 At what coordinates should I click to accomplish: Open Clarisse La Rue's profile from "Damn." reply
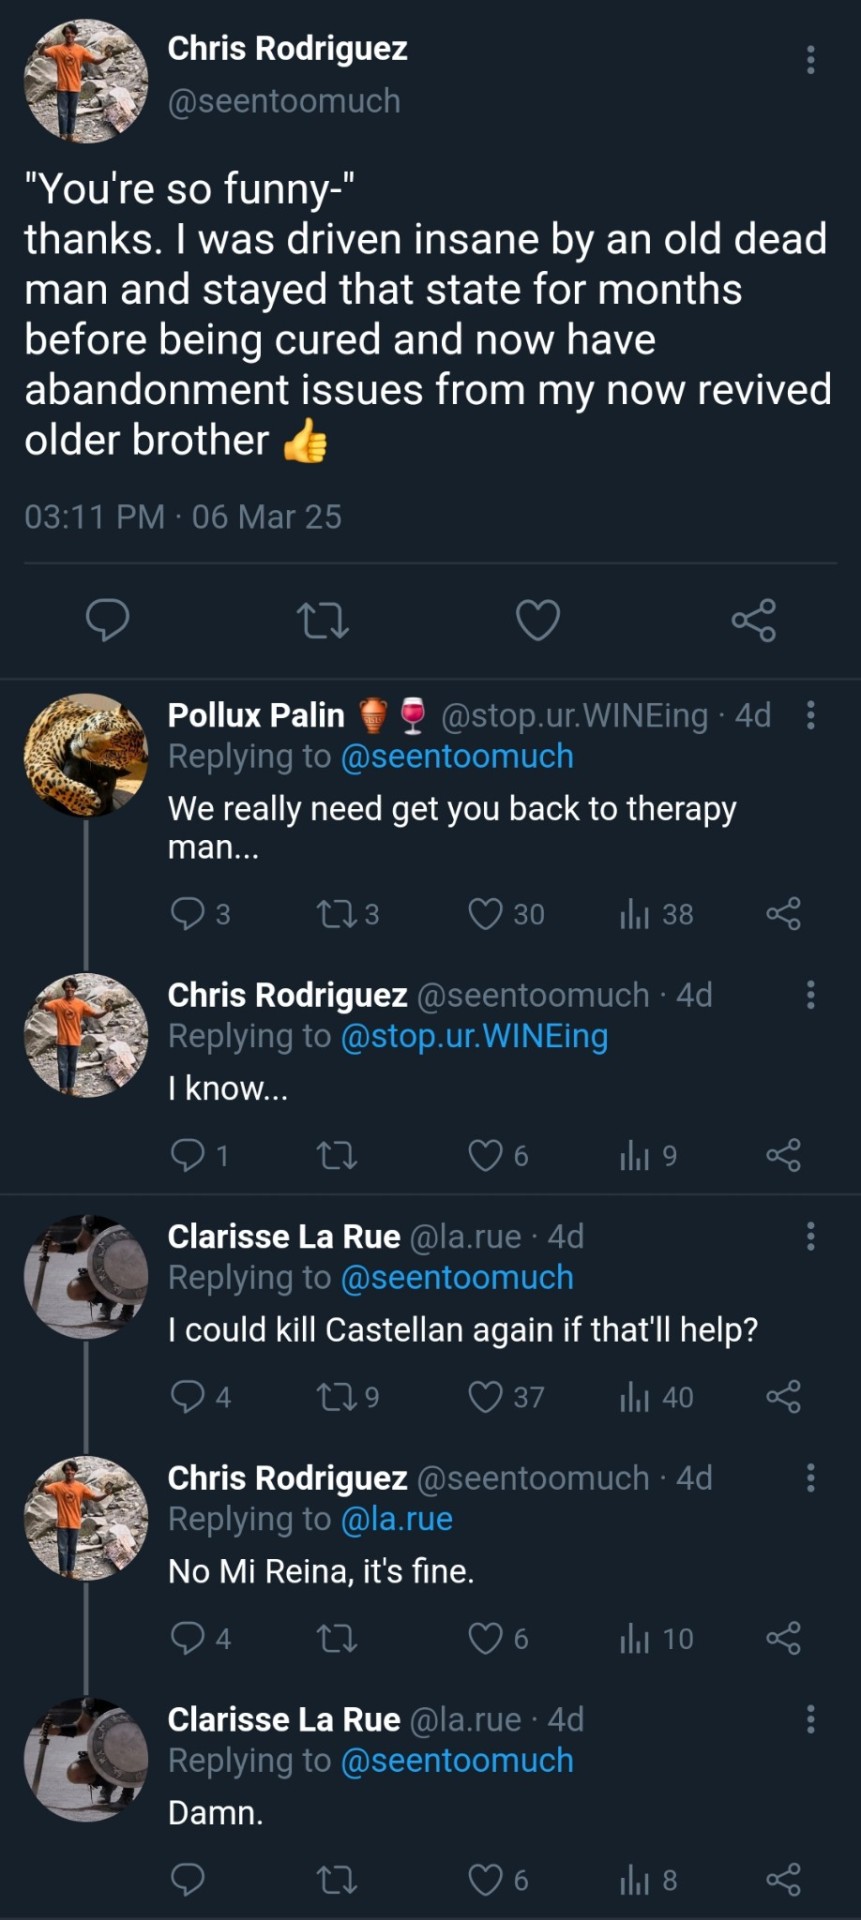click(x=283, y=1719)
